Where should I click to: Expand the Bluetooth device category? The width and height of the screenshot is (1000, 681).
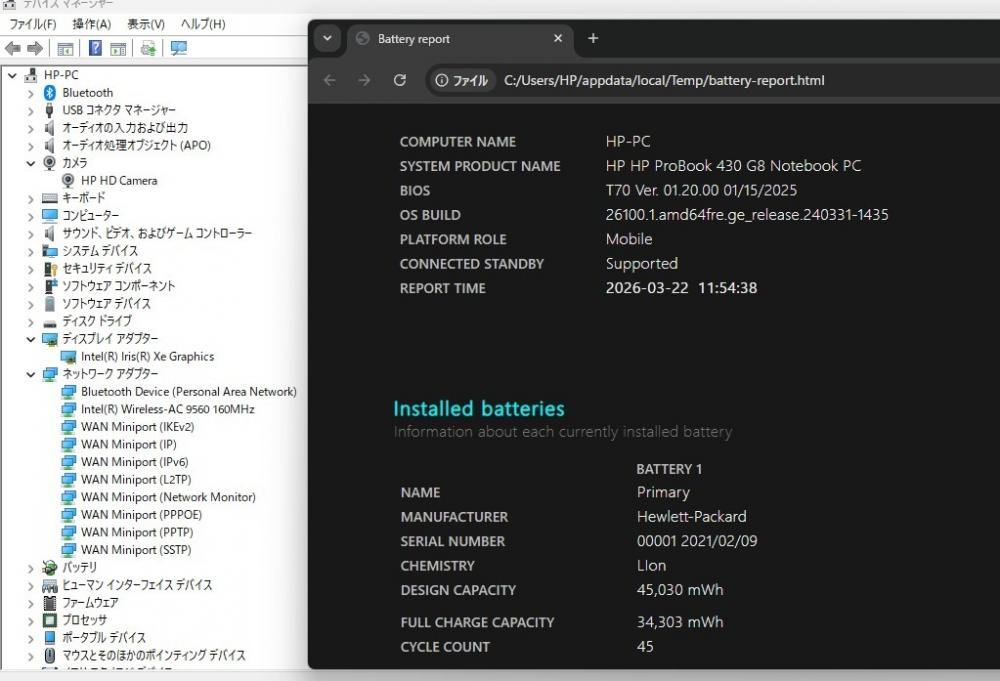click(30, 93)
